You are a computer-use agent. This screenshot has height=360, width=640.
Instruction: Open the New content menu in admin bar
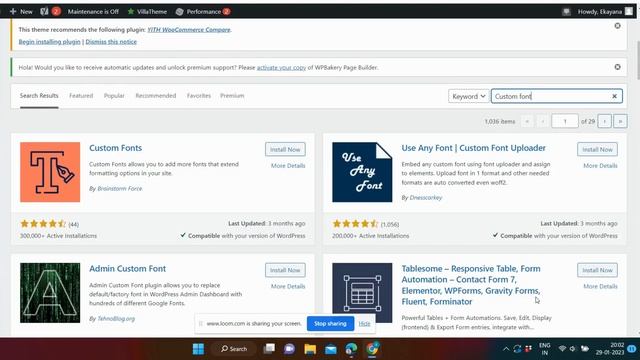(21, 11)
